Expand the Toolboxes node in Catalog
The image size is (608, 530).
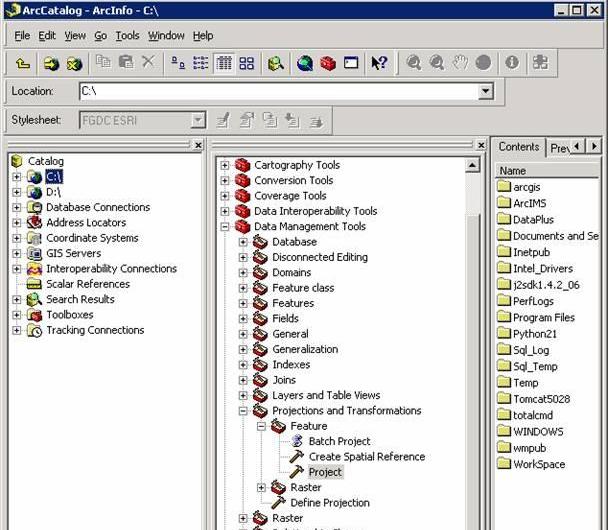pos(16,315)
